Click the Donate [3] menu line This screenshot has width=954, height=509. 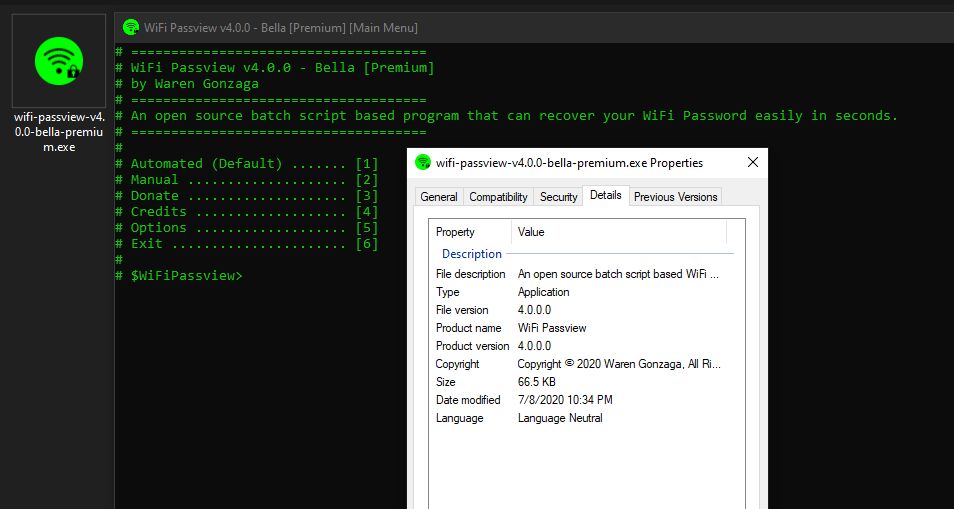(246, 196)
